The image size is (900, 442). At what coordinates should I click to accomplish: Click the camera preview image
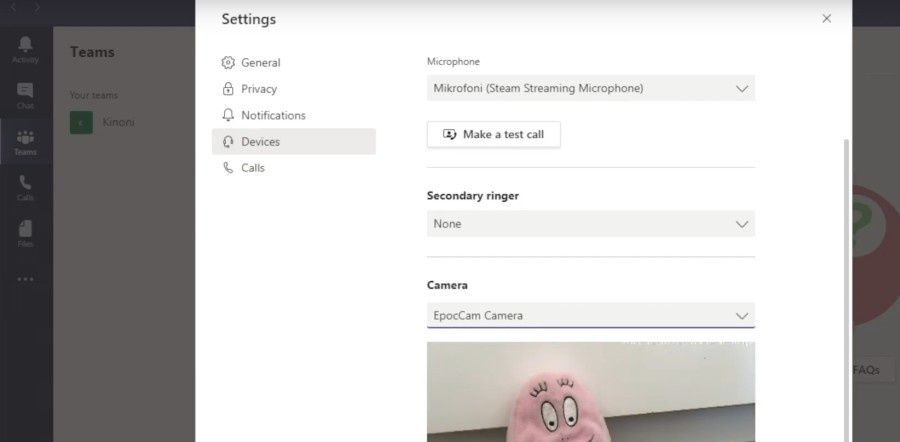[591, 392]
